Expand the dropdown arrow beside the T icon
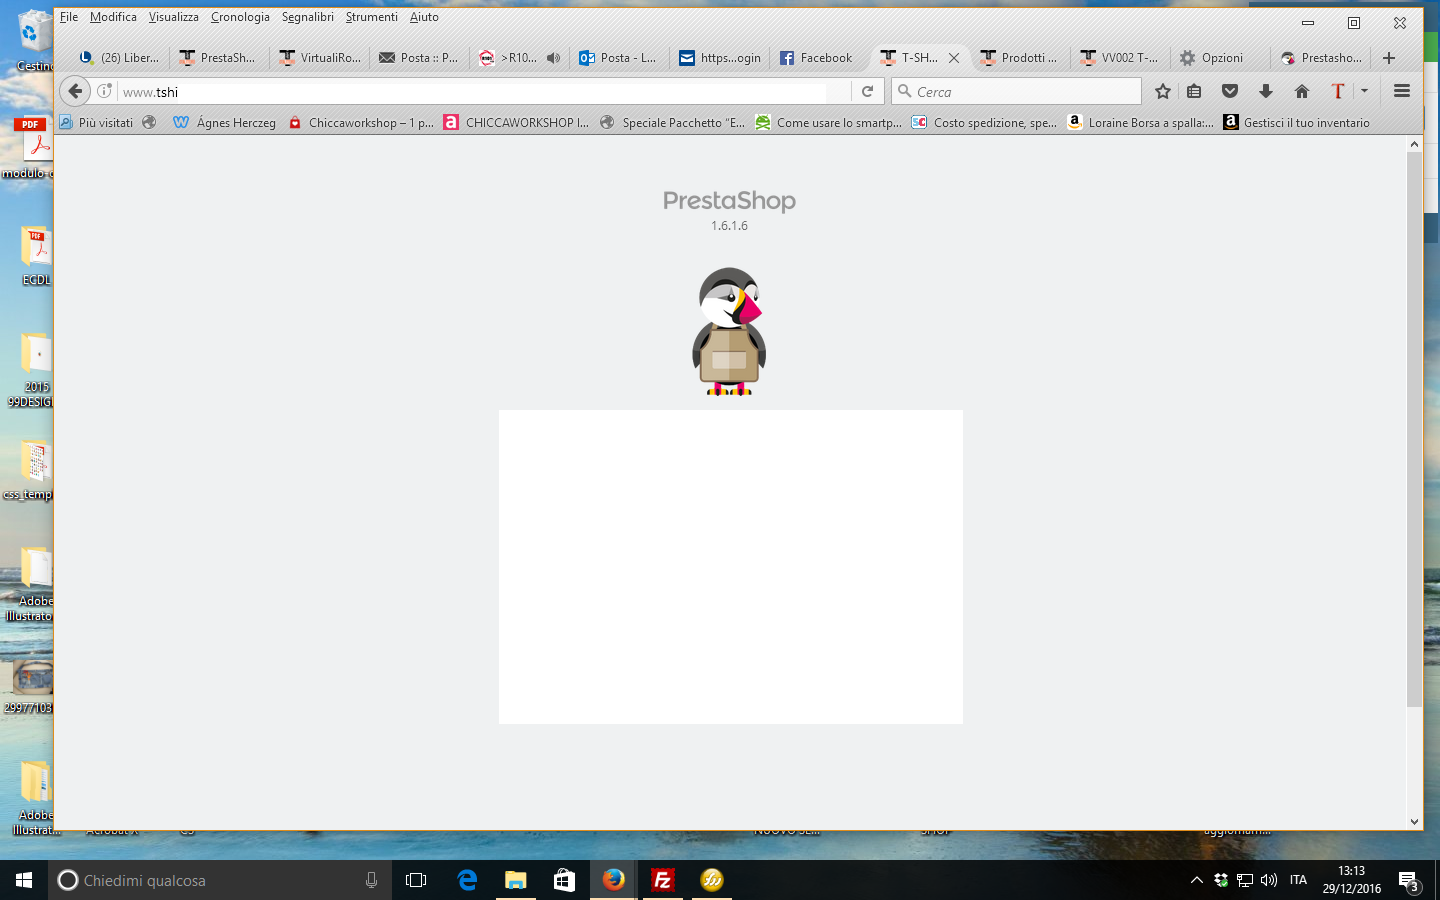 1364,91
